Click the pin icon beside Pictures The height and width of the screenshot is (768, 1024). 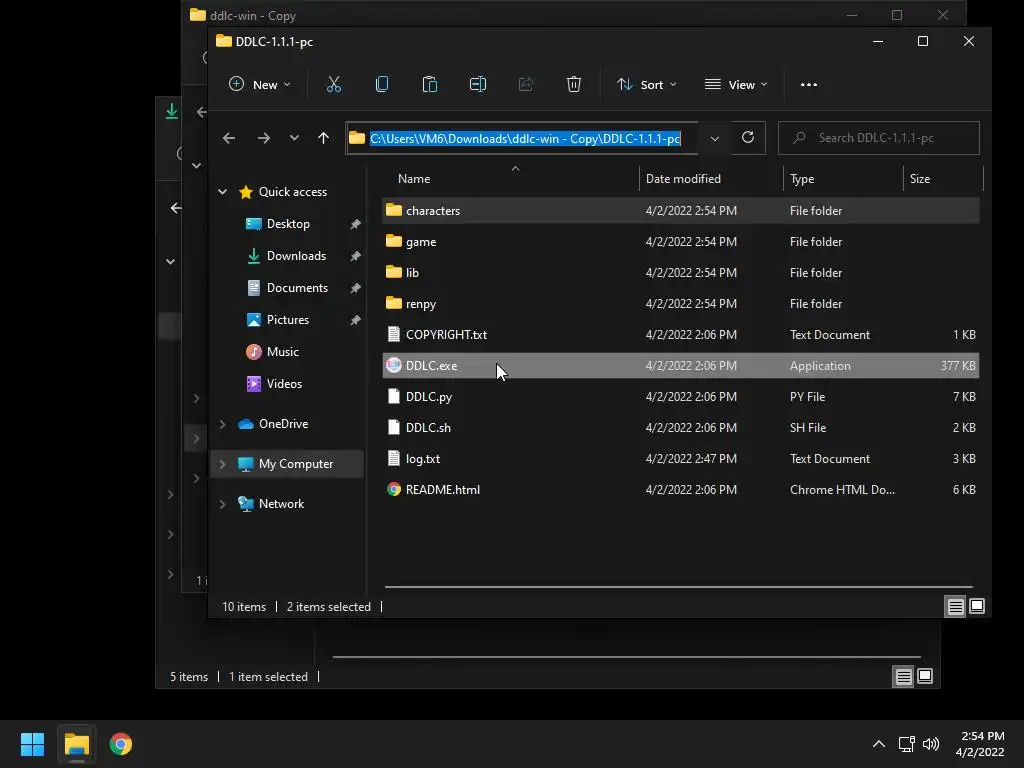pos(355,320)
